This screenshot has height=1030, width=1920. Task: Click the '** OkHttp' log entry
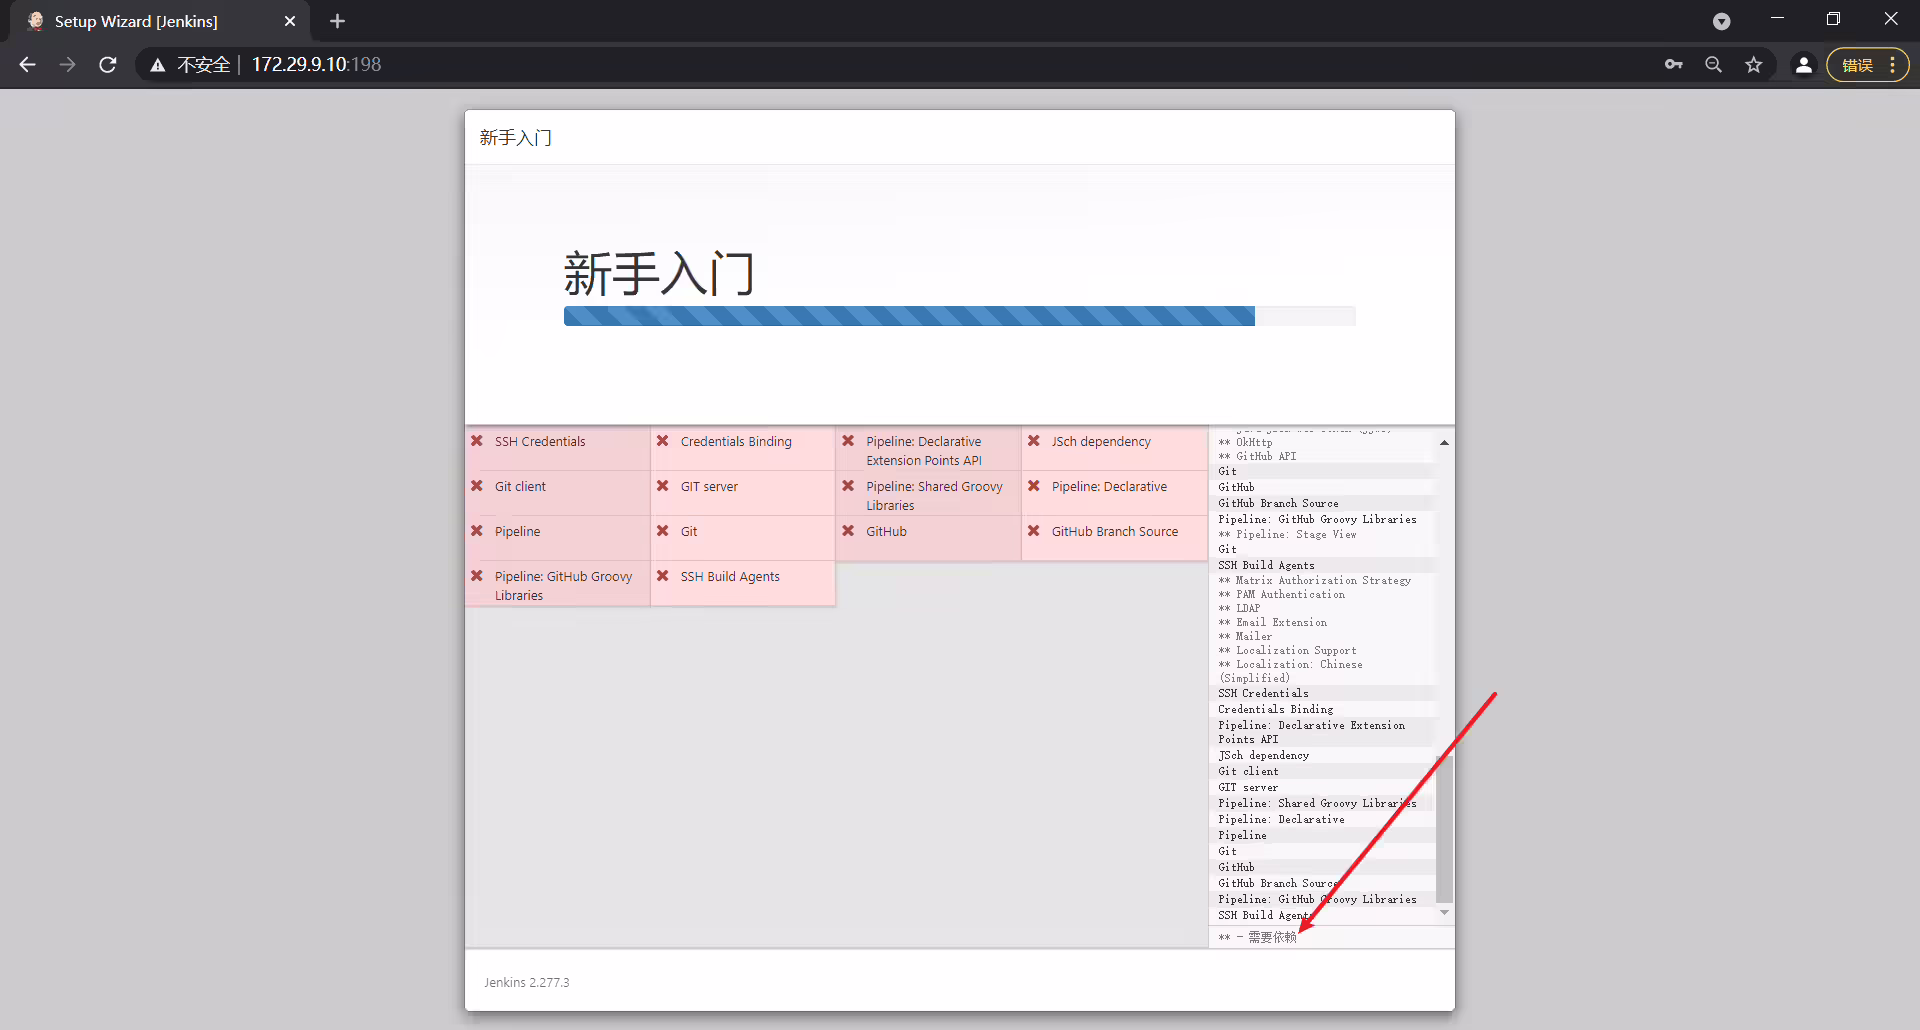point(1245,442)
